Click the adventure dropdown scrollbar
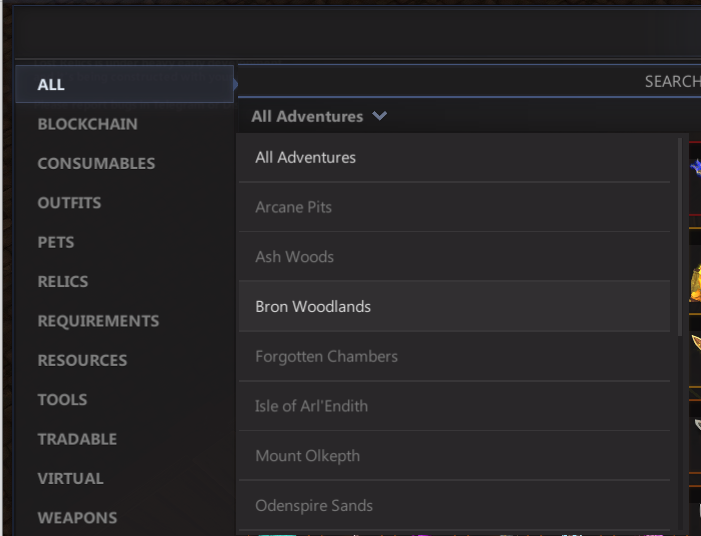 pyautogui.click(x=682, y=240)
